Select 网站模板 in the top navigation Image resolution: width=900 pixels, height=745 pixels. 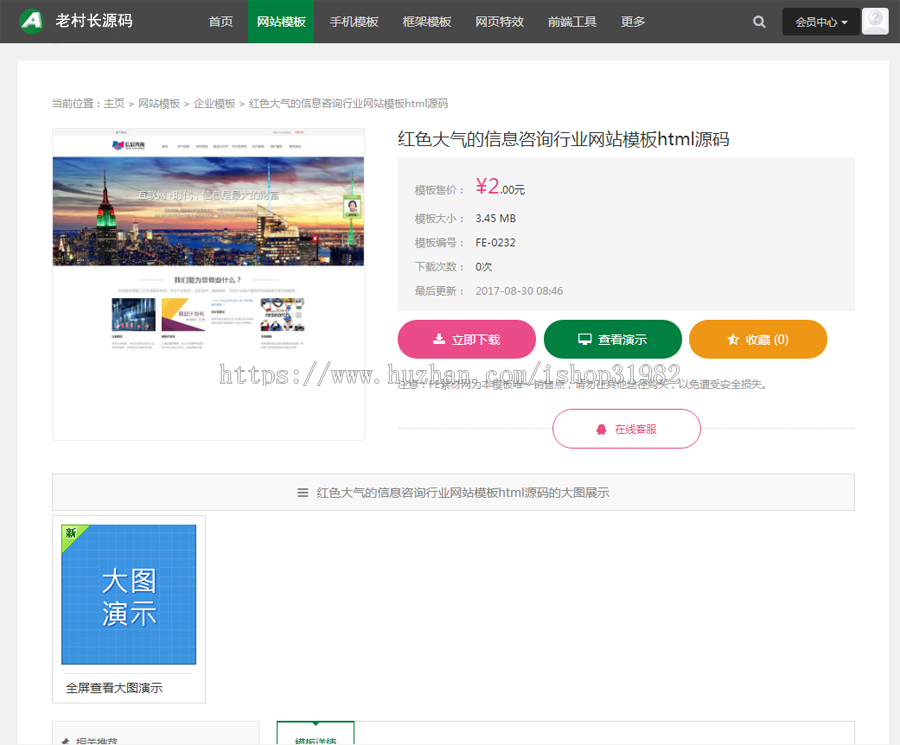(x=281, y=21)
